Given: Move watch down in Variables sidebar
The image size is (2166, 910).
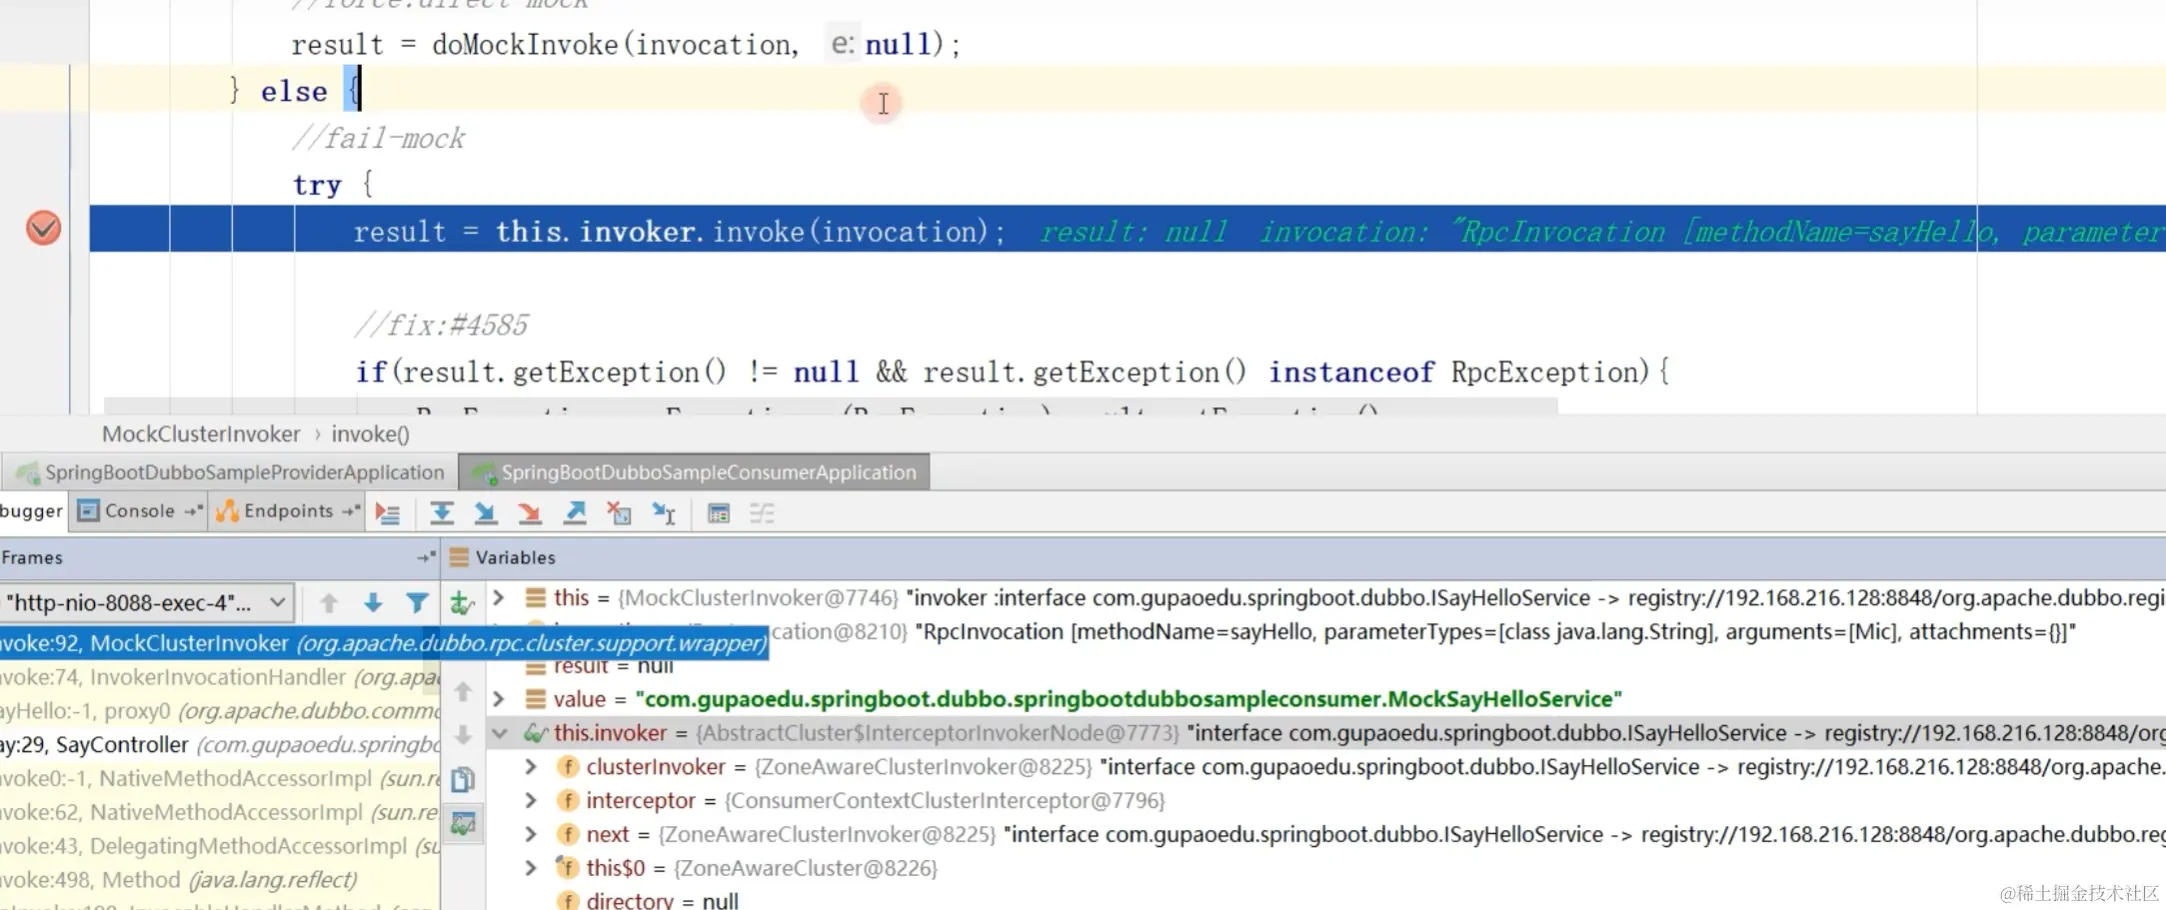Looking at the screenshot, I should click(463, 735).
